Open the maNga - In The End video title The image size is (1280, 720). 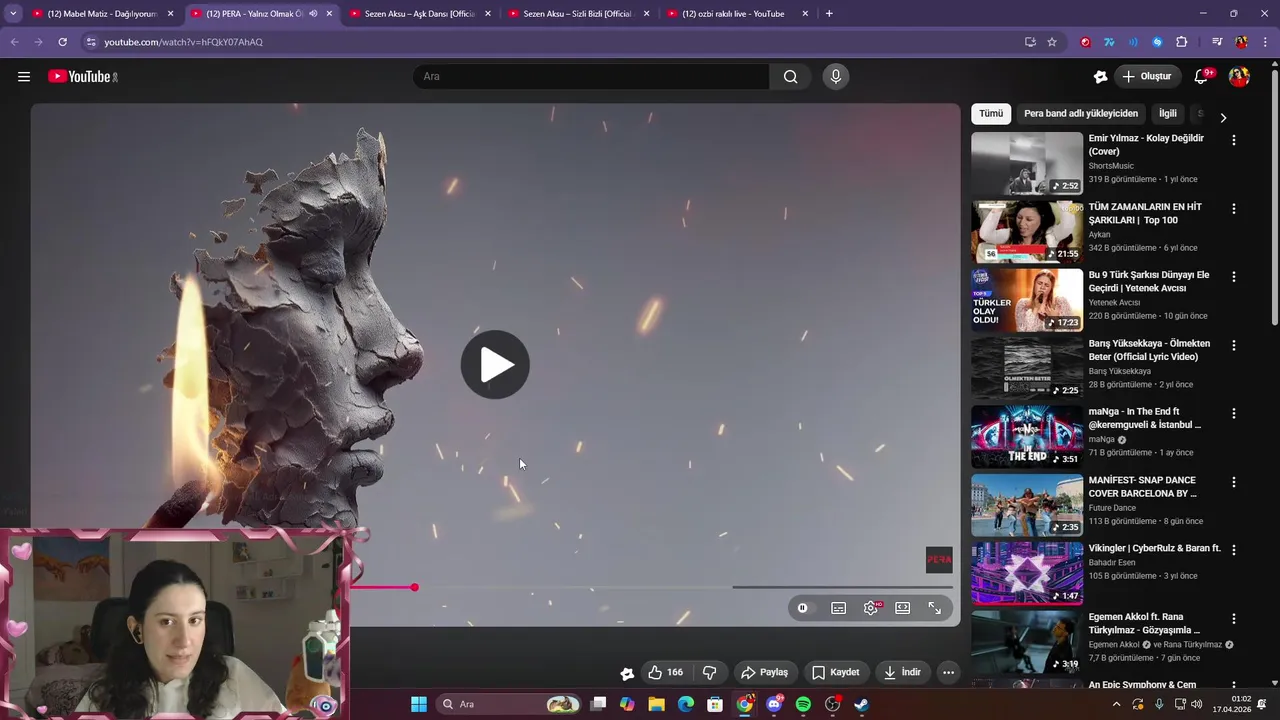click(x=1145, y=418)
